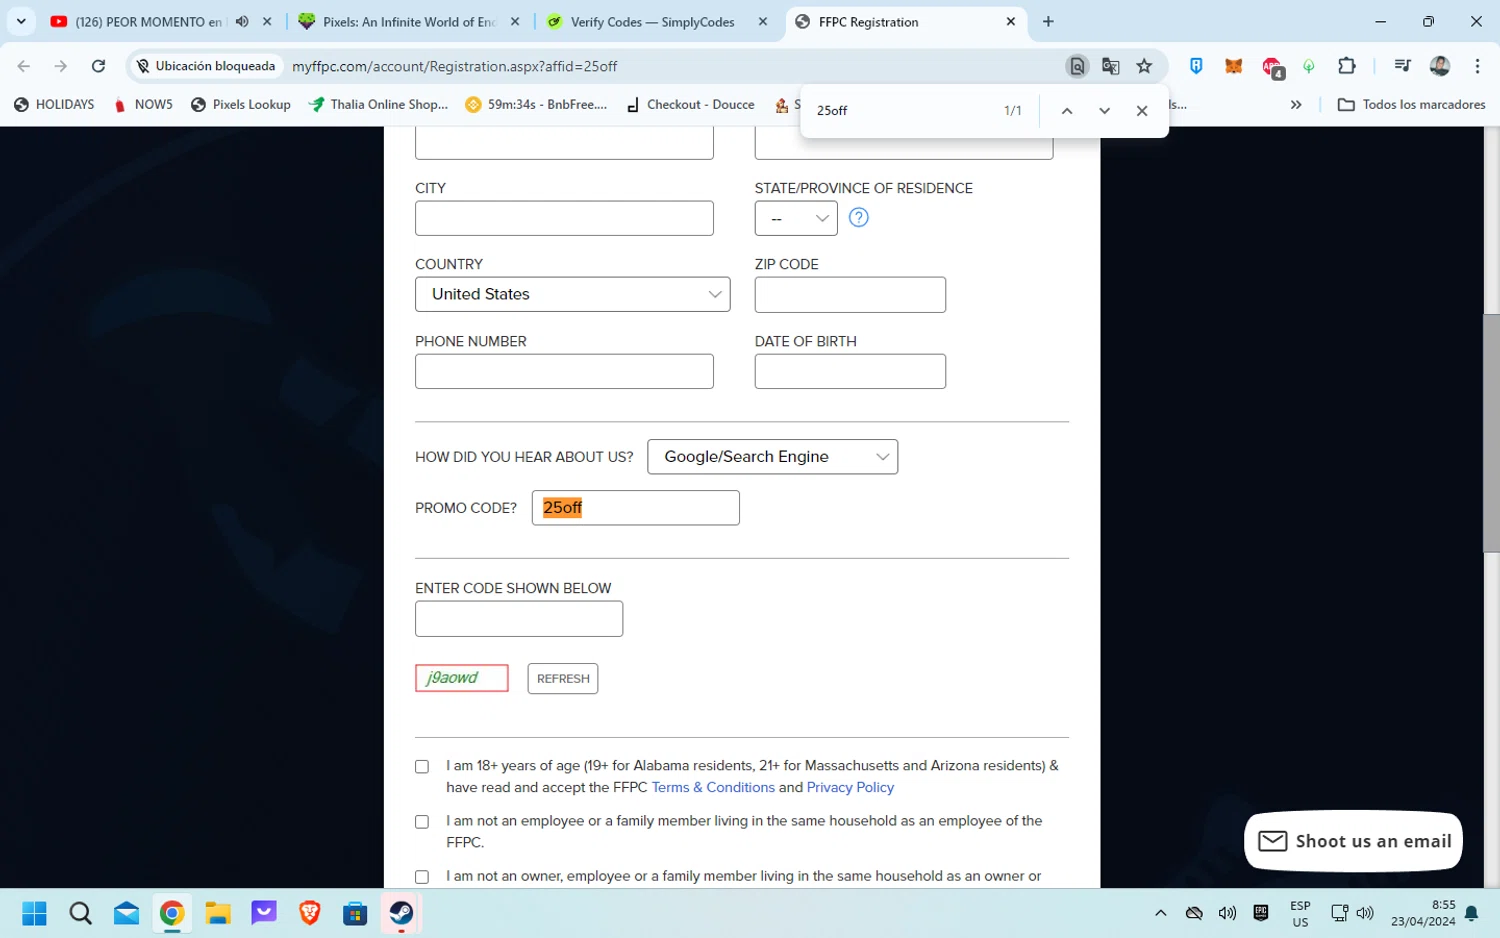The image size is (1500, 938).
Task: Open the MetaMask fox extension icon
Action: point(1234,66)
